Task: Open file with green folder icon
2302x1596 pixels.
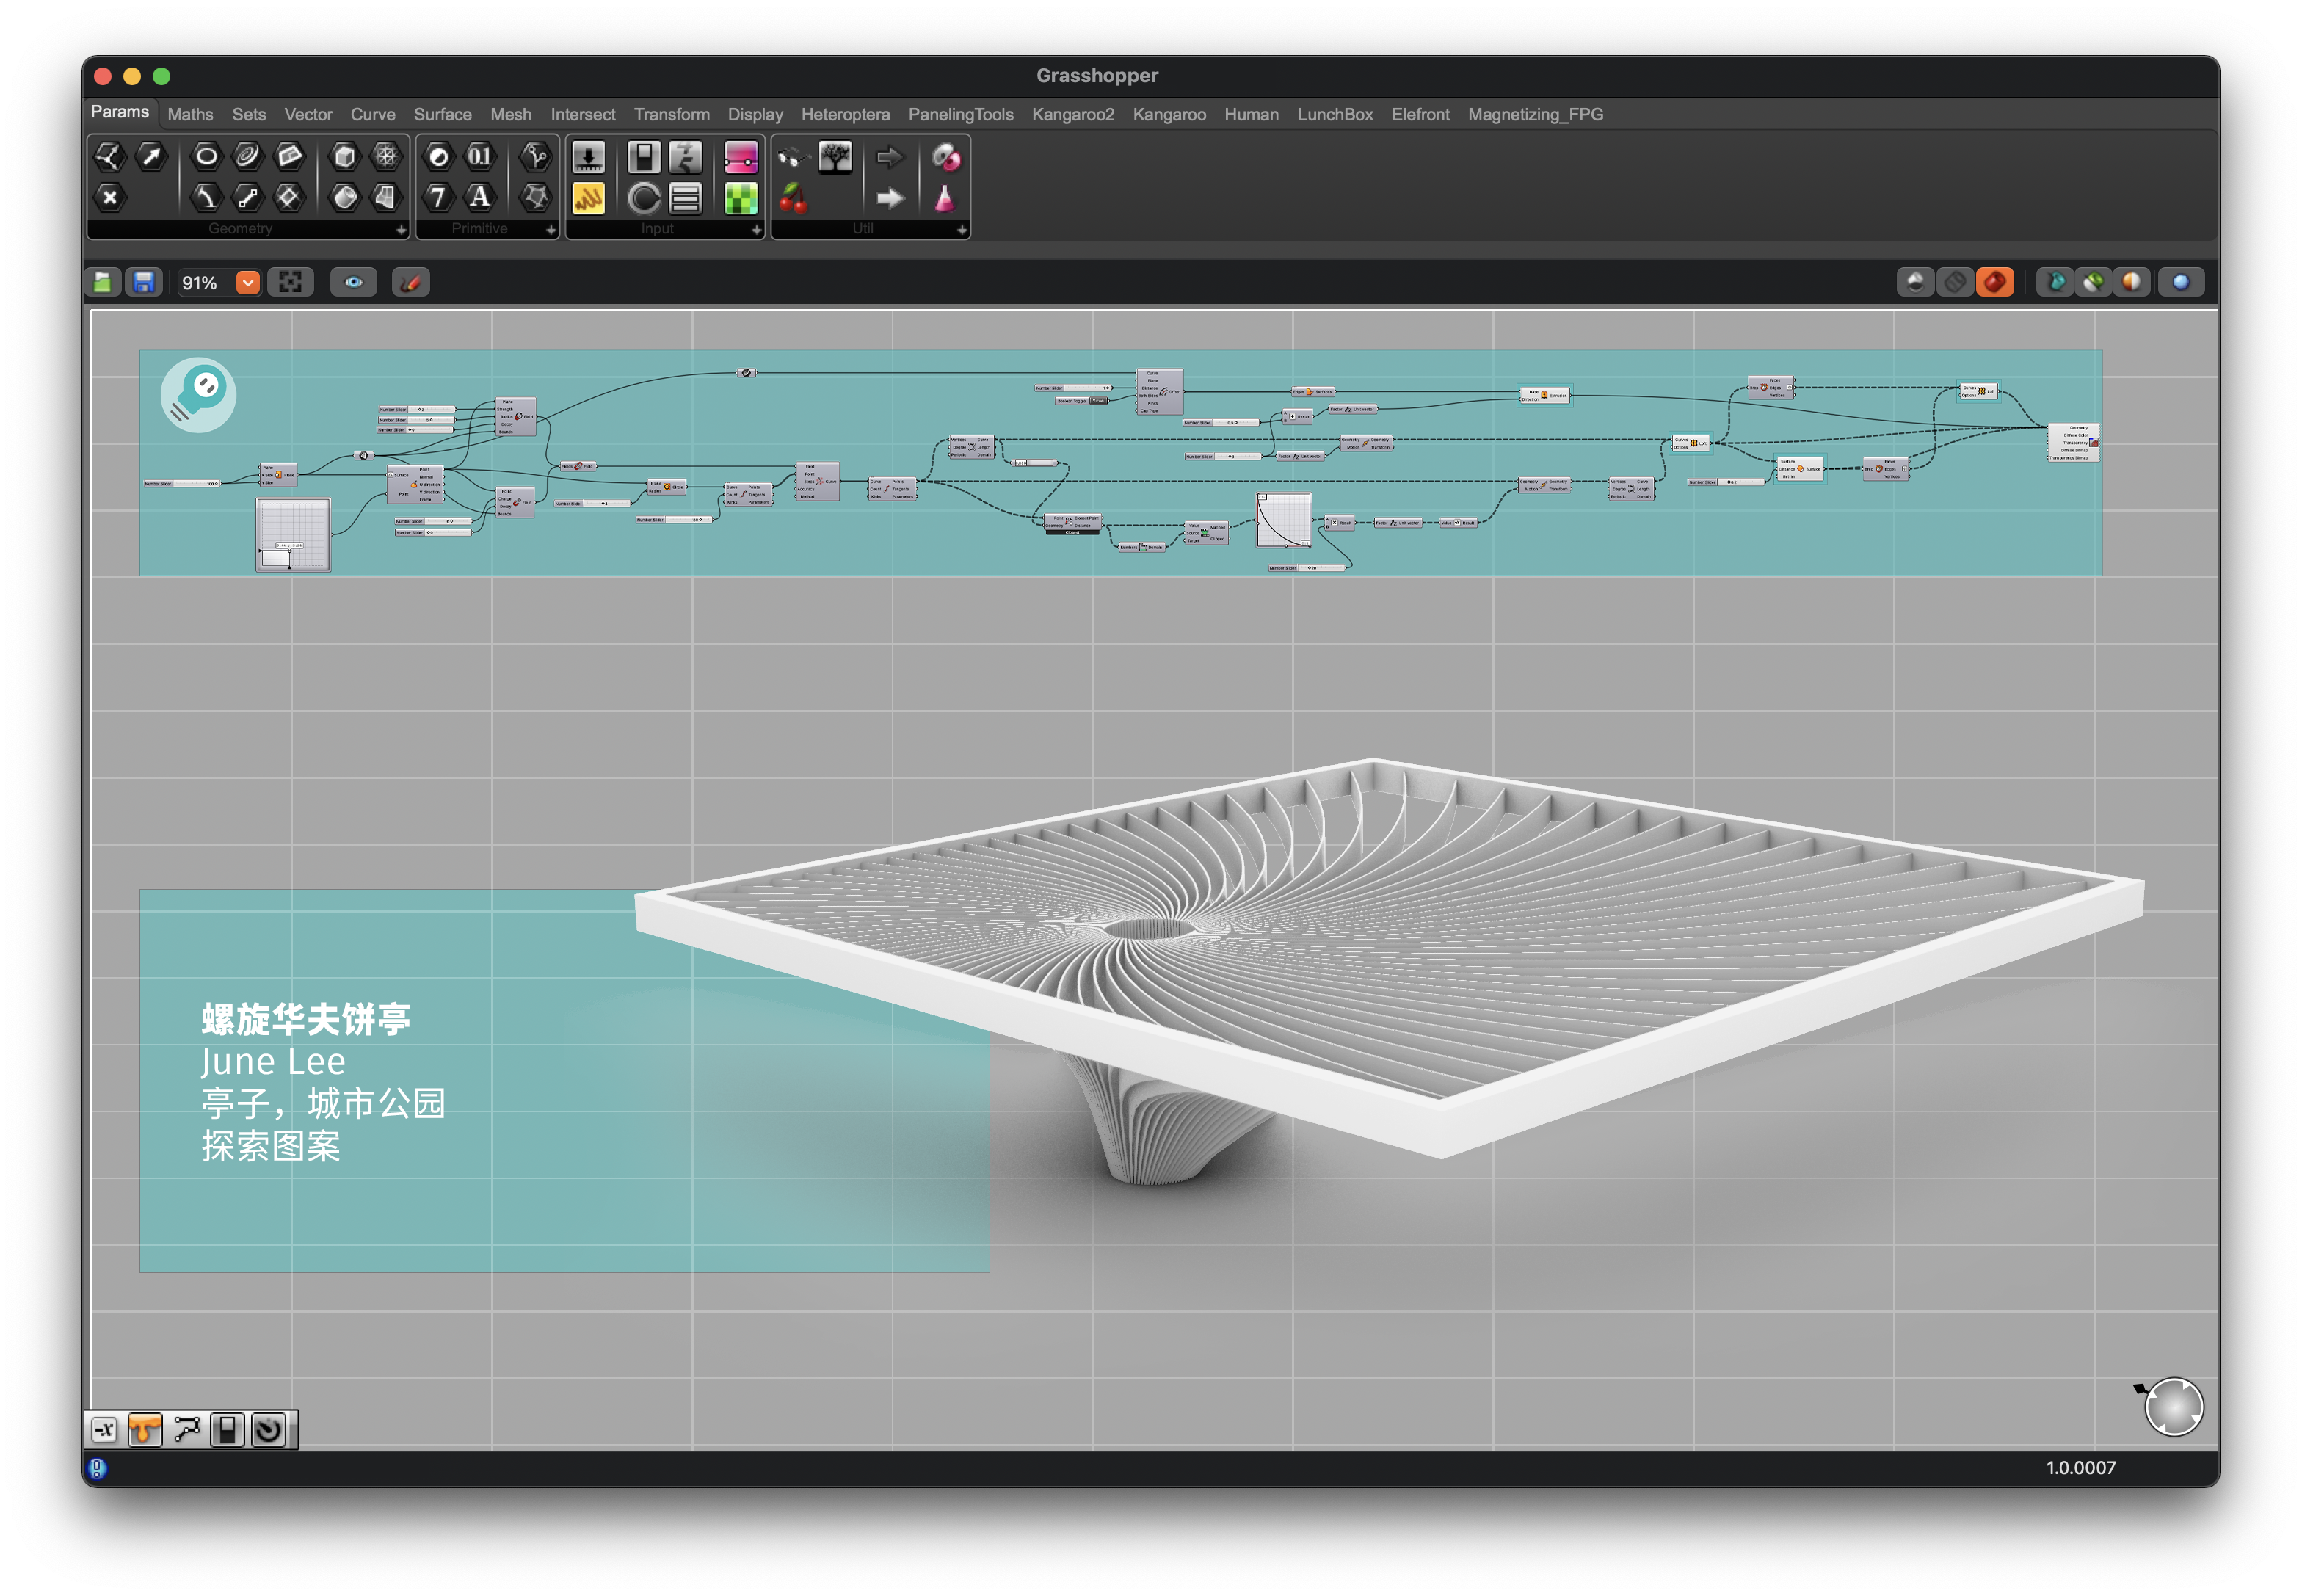Action: [103, 283]
